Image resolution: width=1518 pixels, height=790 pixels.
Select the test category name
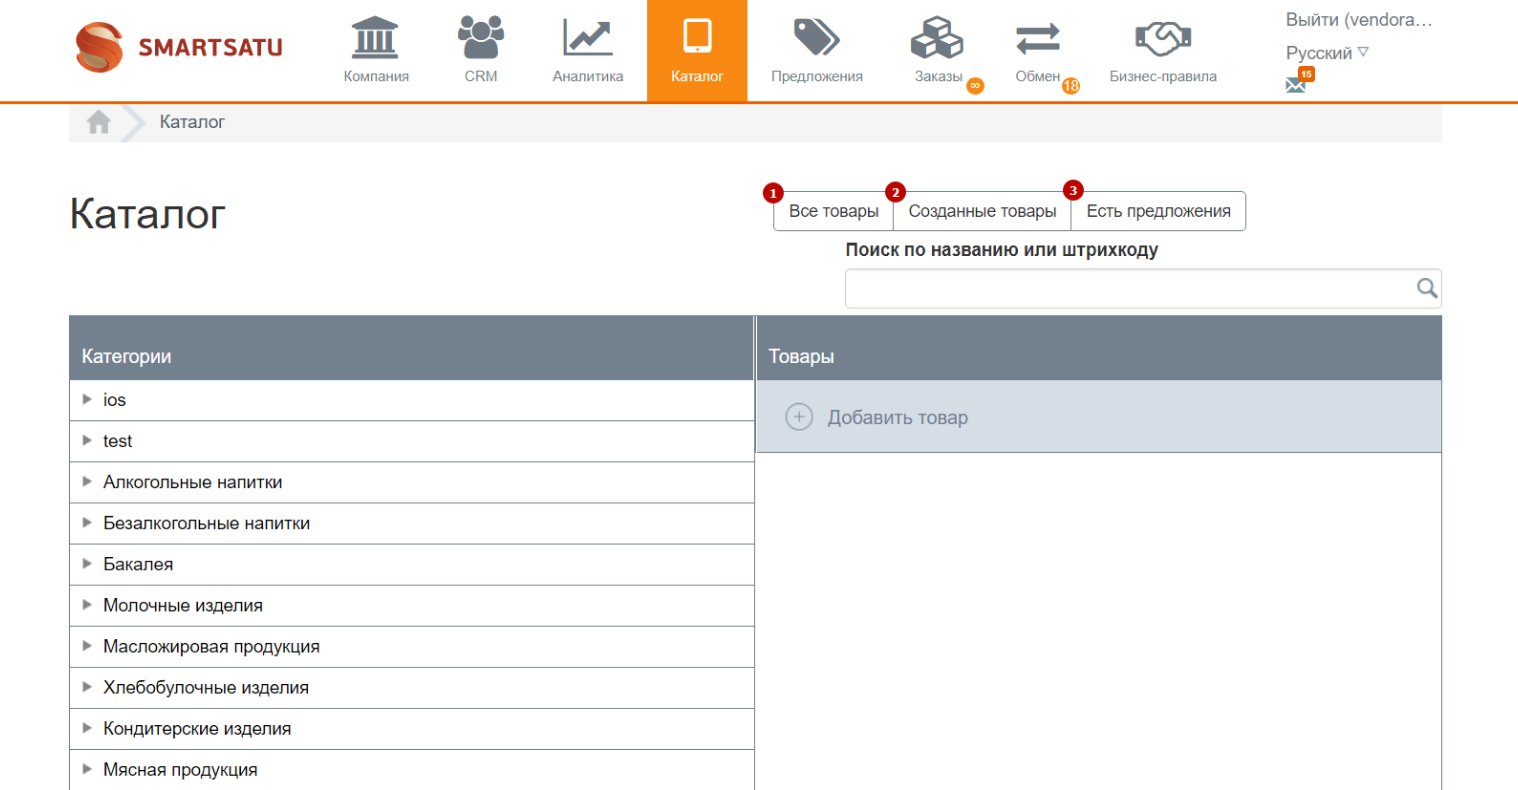[x=117, y=441]
